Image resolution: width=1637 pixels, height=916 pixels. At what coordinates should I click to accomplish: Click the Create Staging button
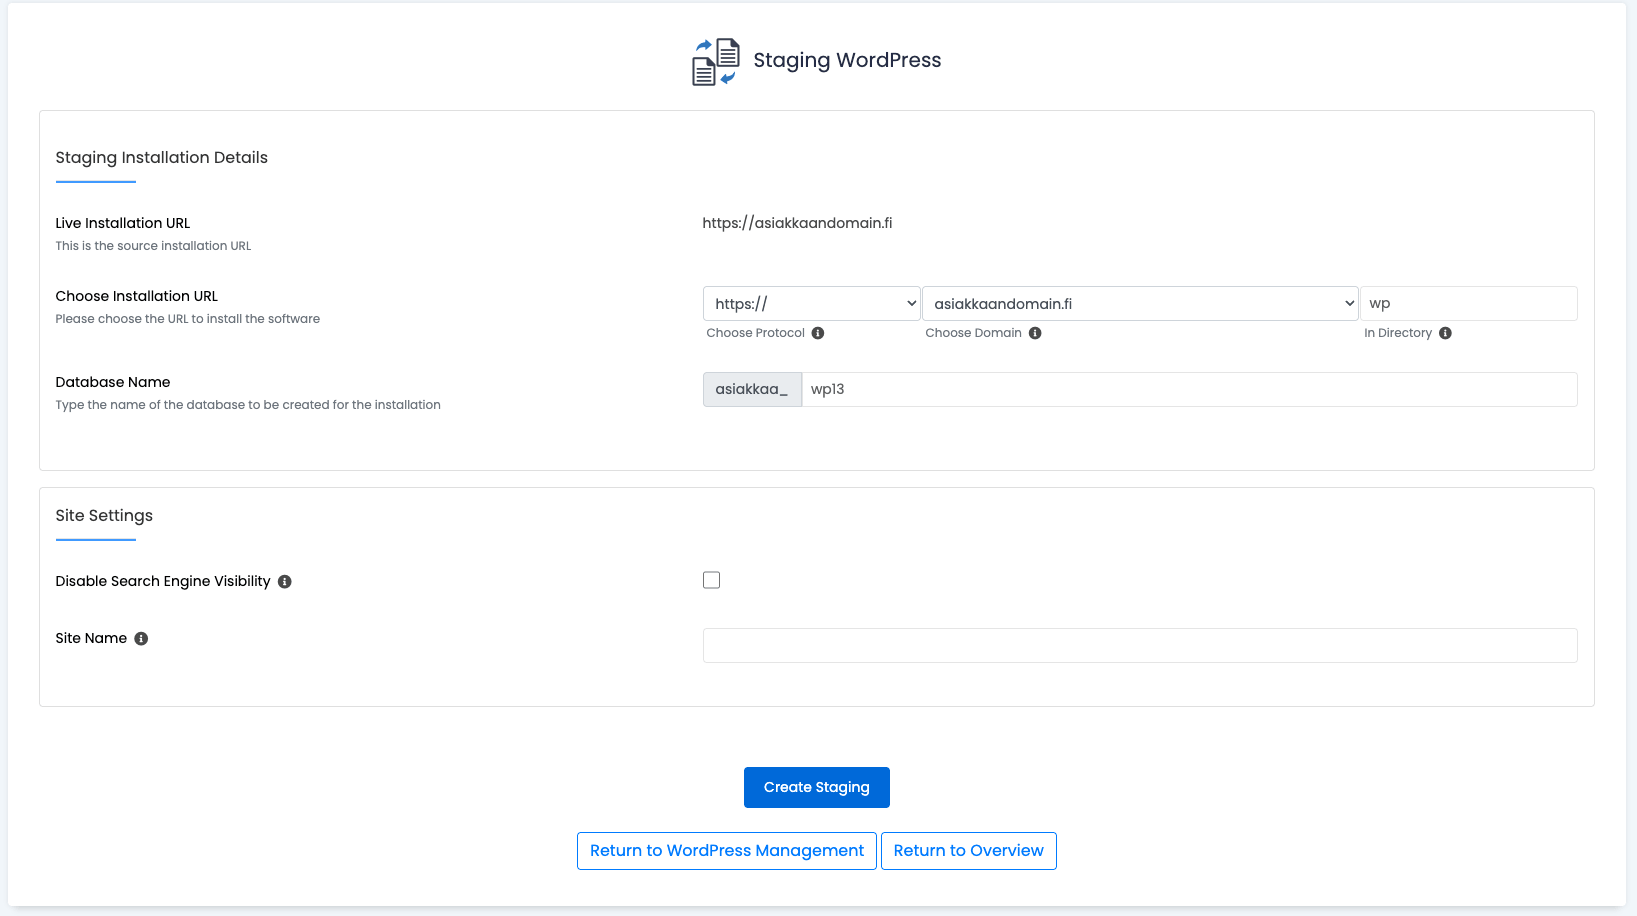tap(817, 787)
